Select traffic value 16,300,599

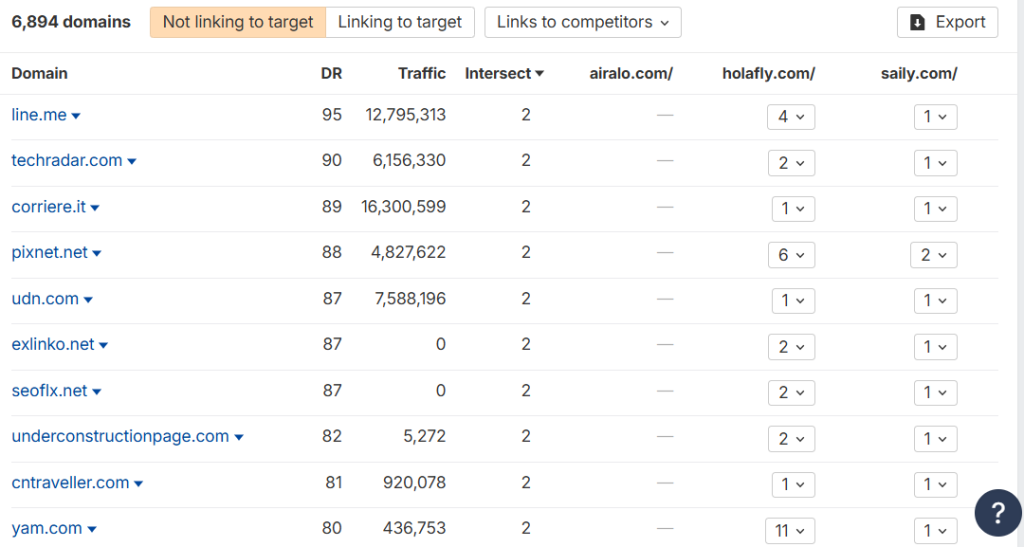click(404, 207)
